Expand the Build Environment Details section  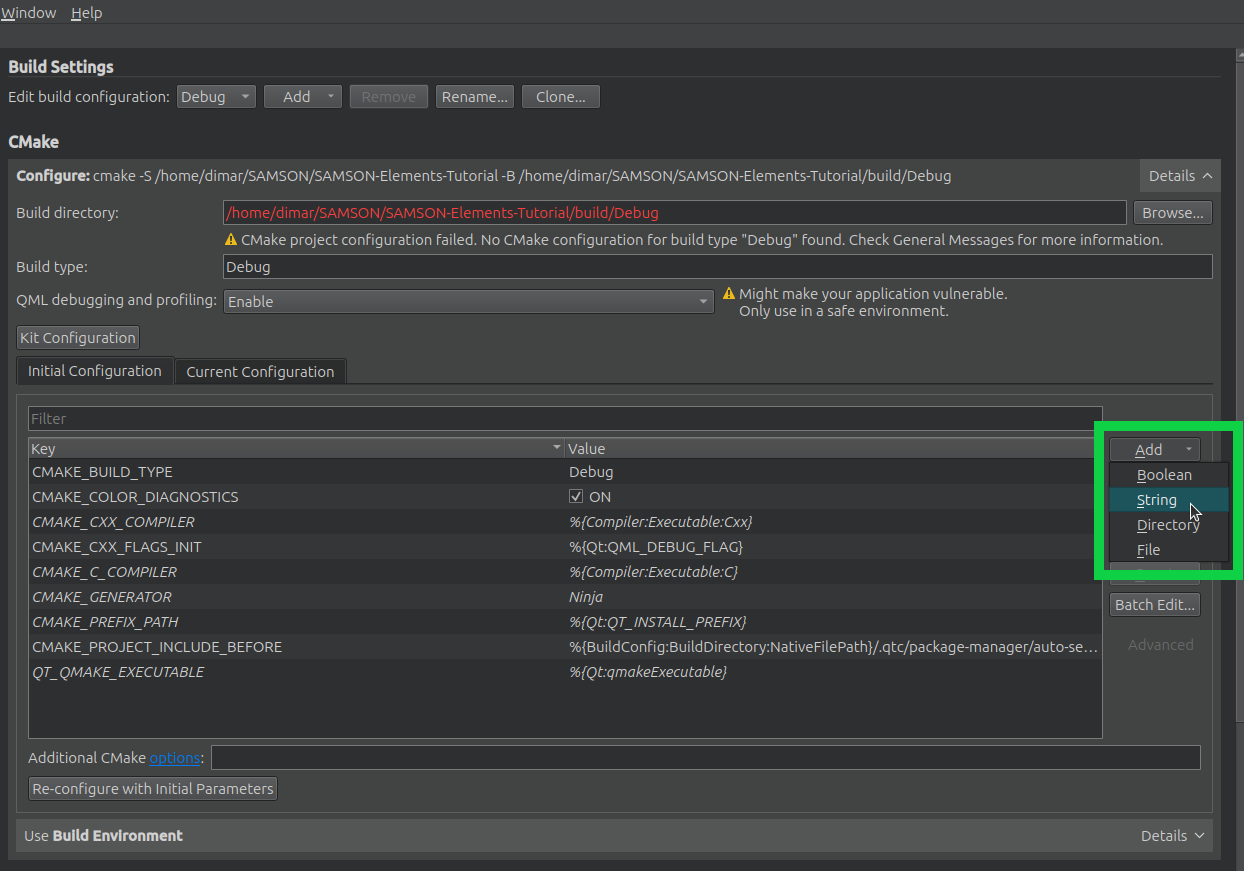tap(1171, 835)
